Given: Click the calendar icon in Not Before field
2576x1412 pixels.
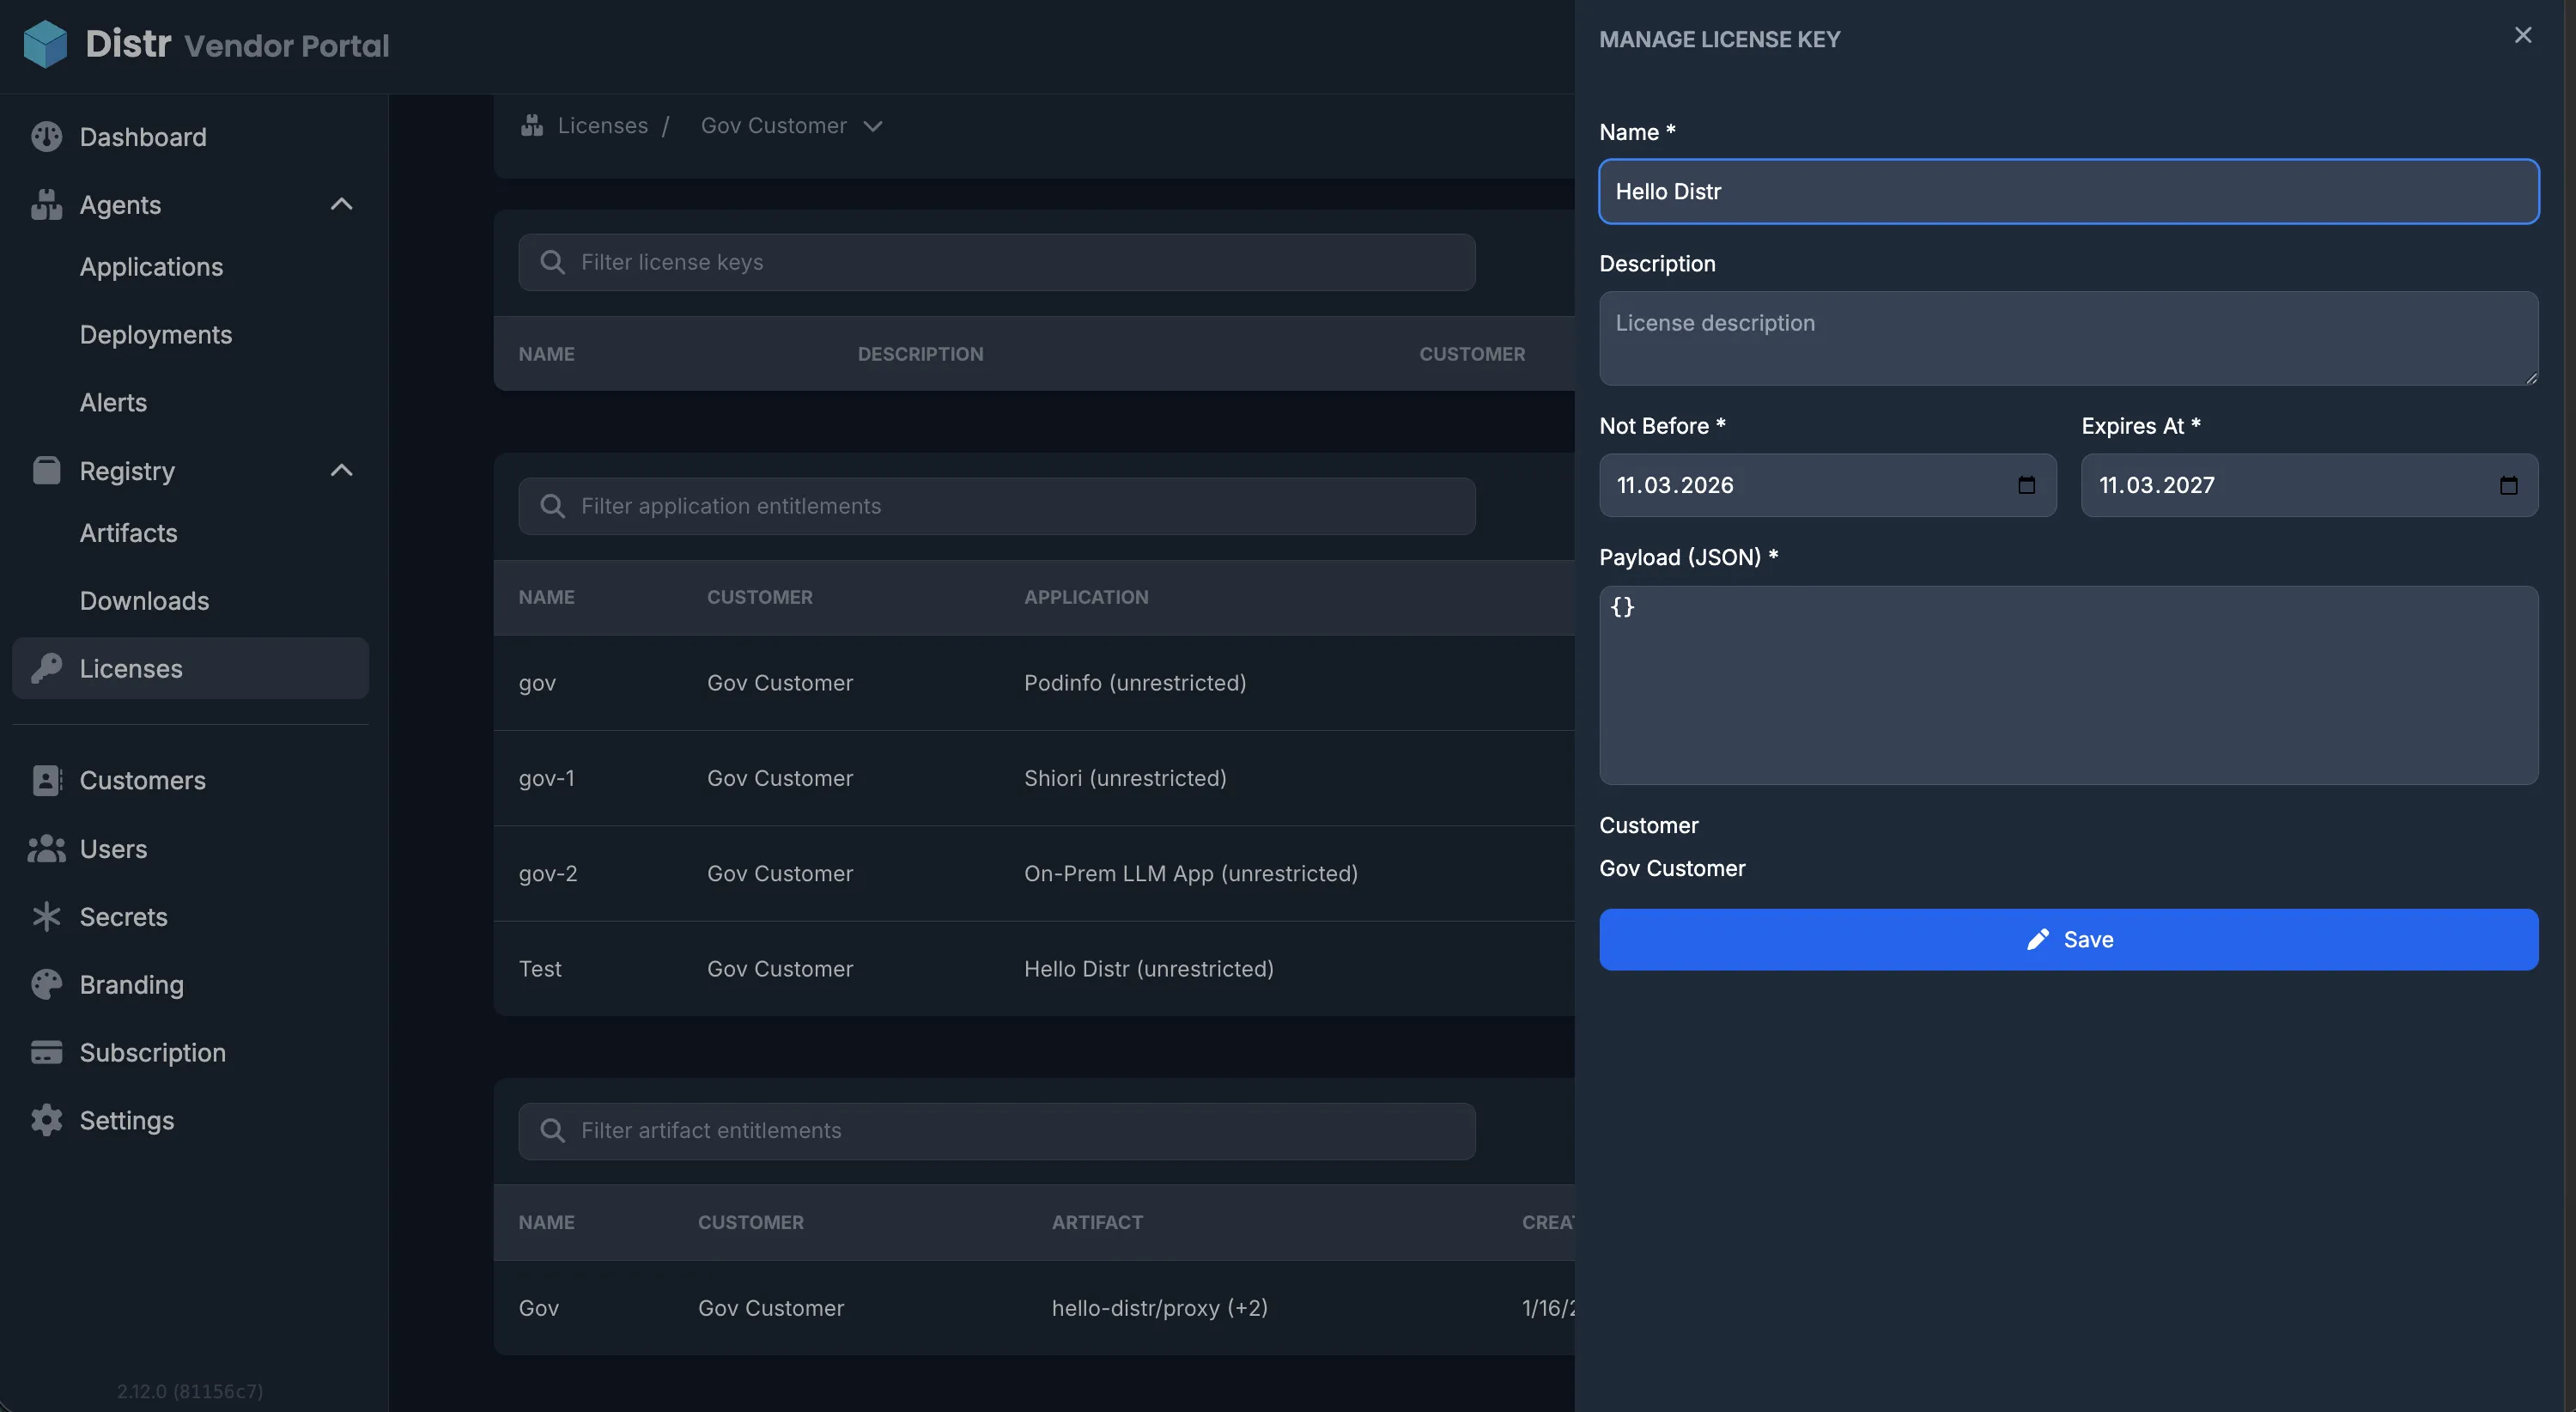Looking at the screenshot, I should tap(2027, 485).
